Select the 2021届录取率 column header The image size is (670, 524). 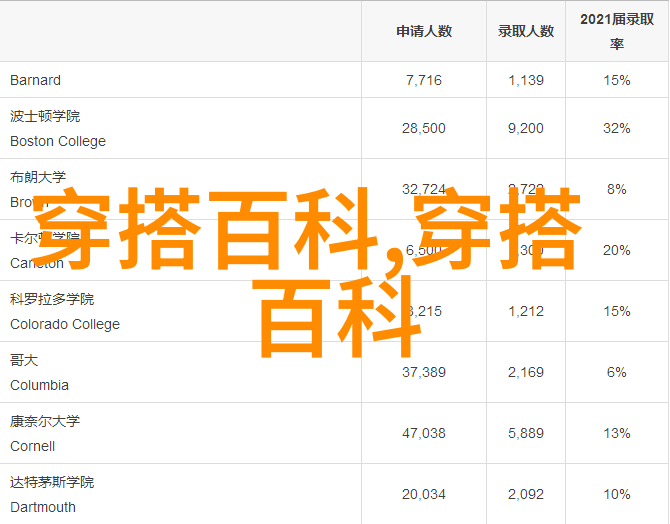tap(616, 31)
